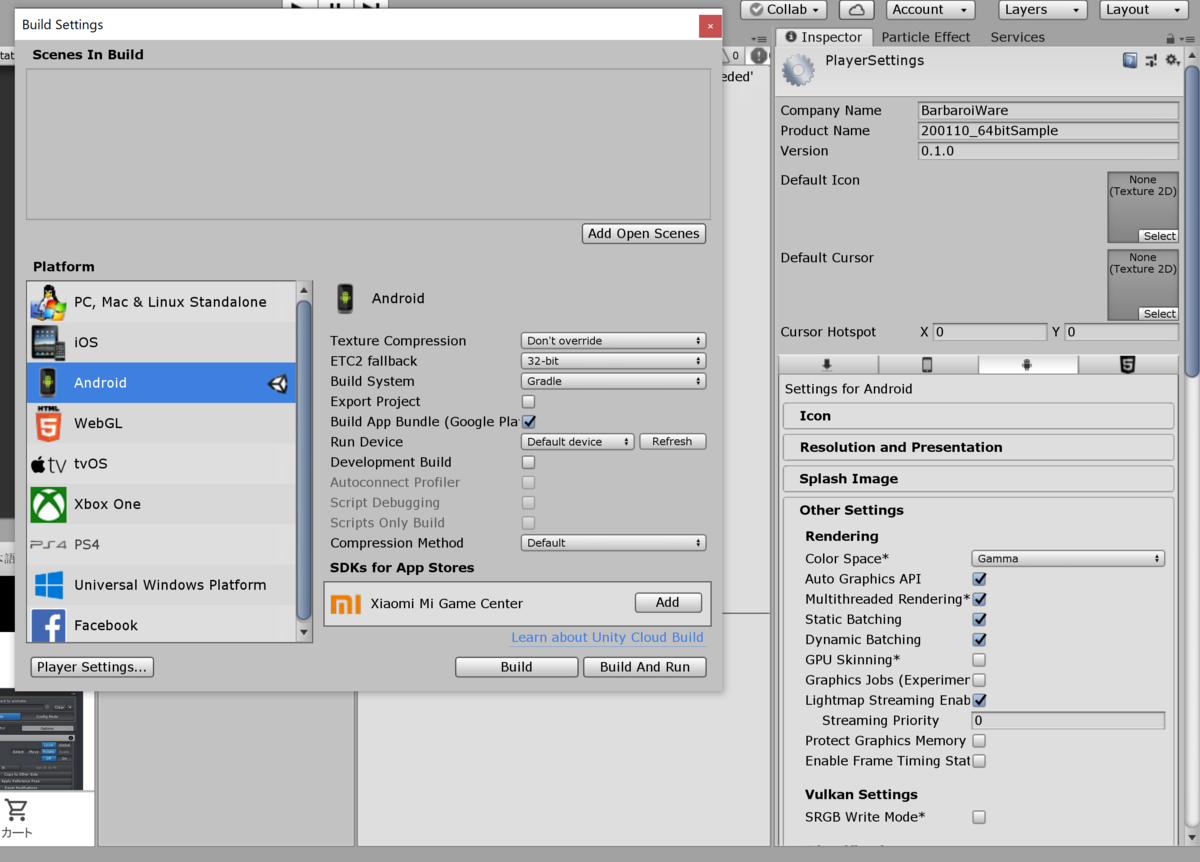1200x862 pixels.
Task: Open the Texture Compression dropdown
Action: [613, 341]
